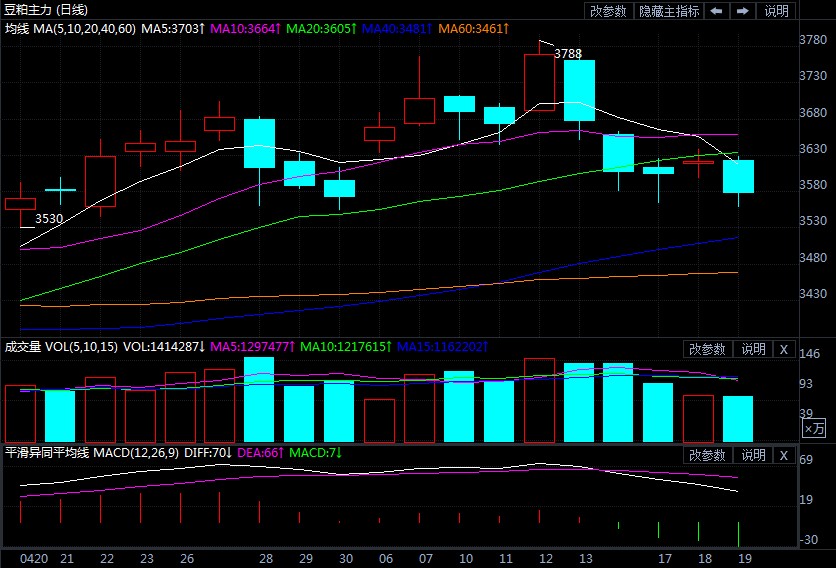Open 改参数 for the main MA chart
This screenshot has height=568, width=836.
pos(608,11)
